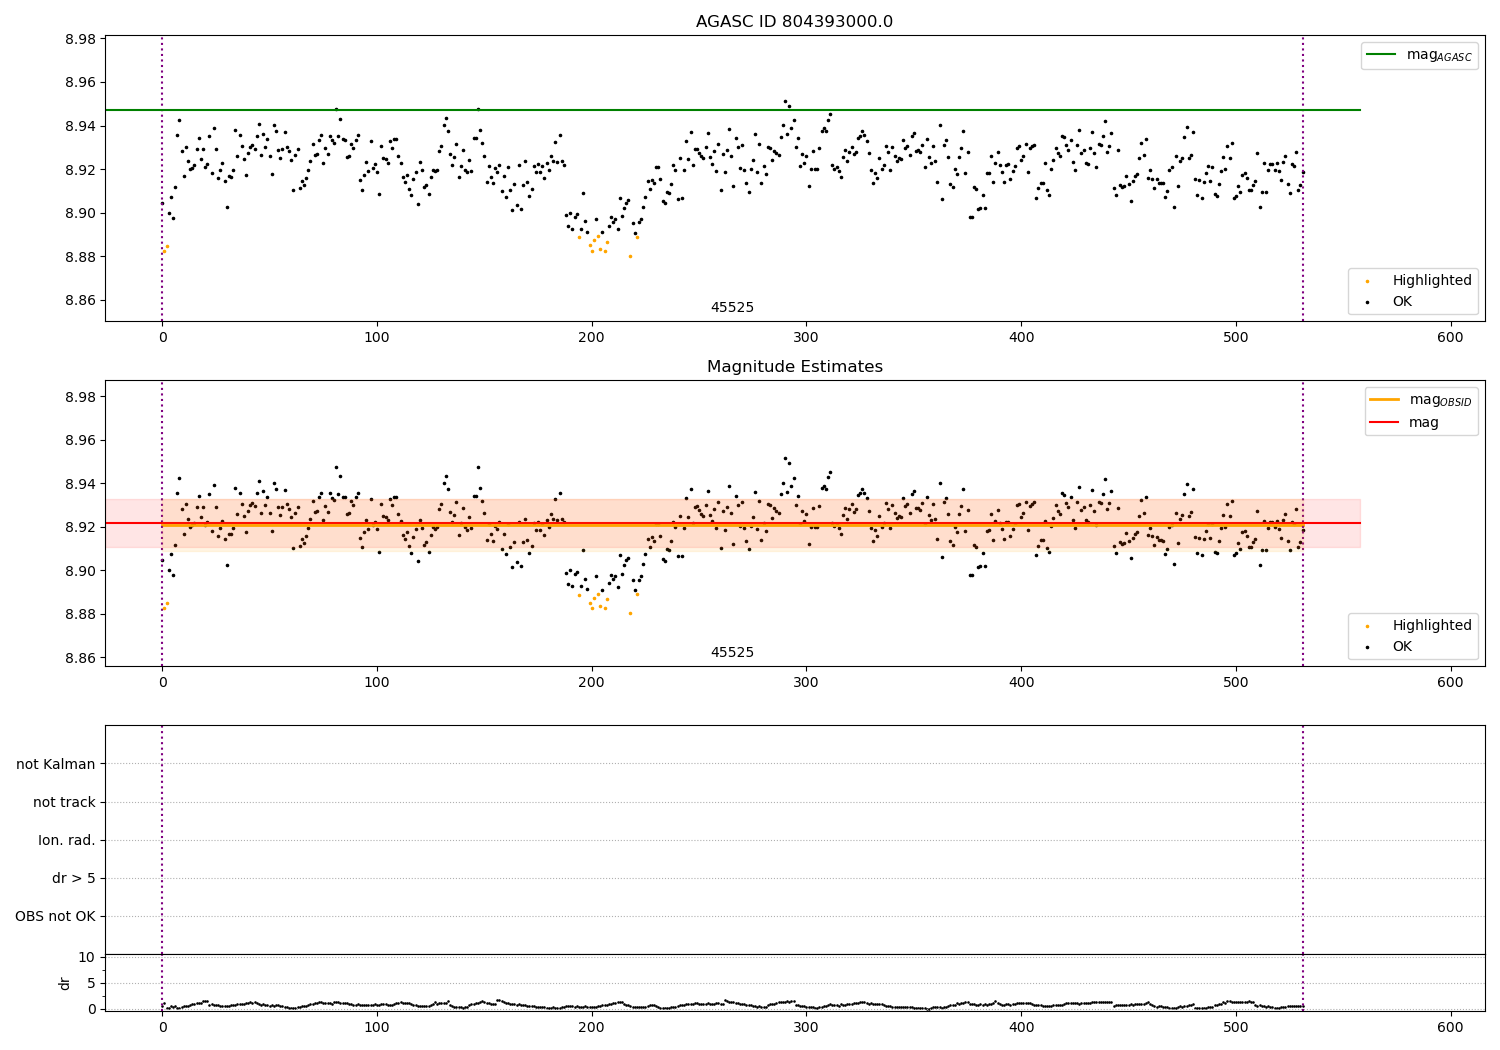This screenshot has height=1050, width=1500.
Task: Click the 8.86 tick label of the middle plot
Action: pyautogui.click(x=80, y=658)
